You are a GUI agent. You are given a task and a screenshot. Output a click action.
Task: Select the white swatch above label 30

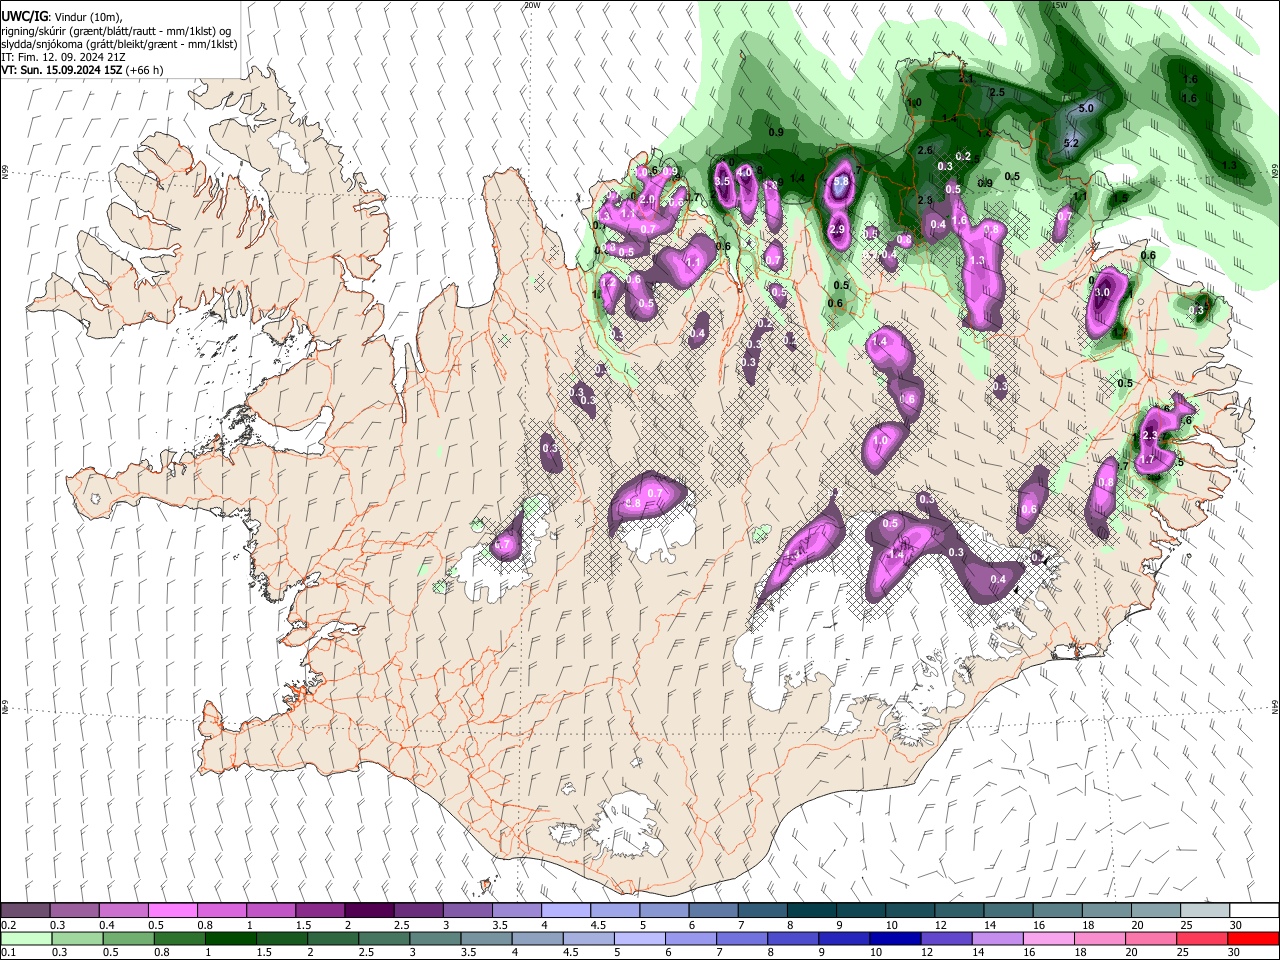tap(1253, 911)
